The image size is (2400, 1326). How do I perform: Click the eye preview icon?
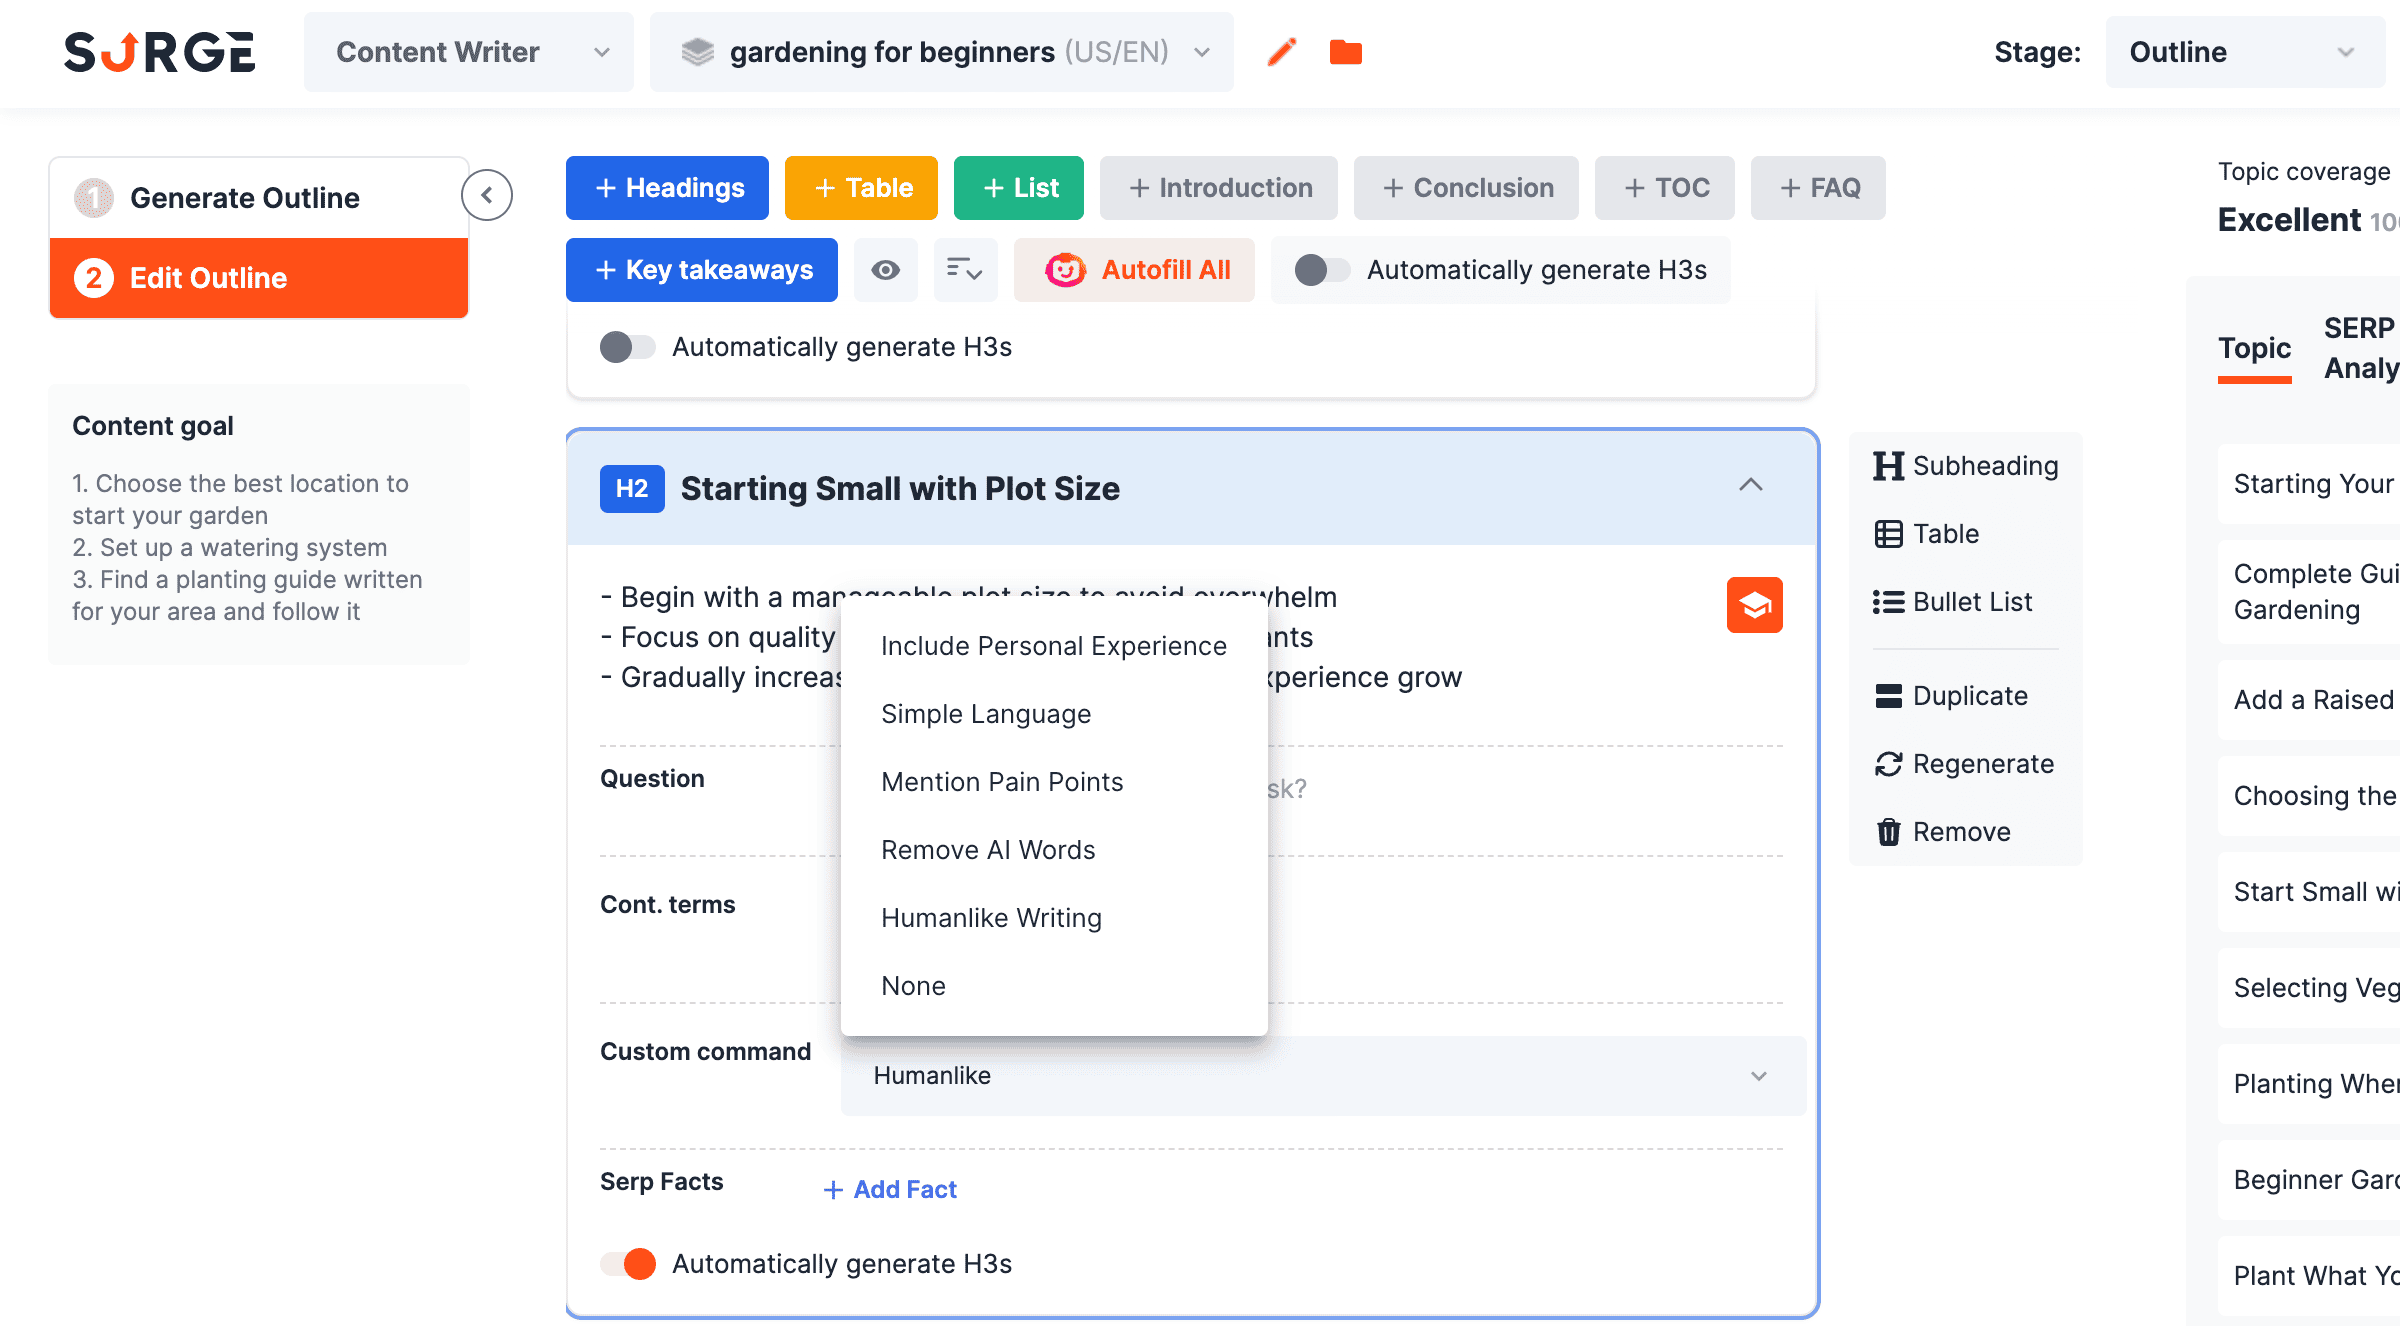[885, 270]
